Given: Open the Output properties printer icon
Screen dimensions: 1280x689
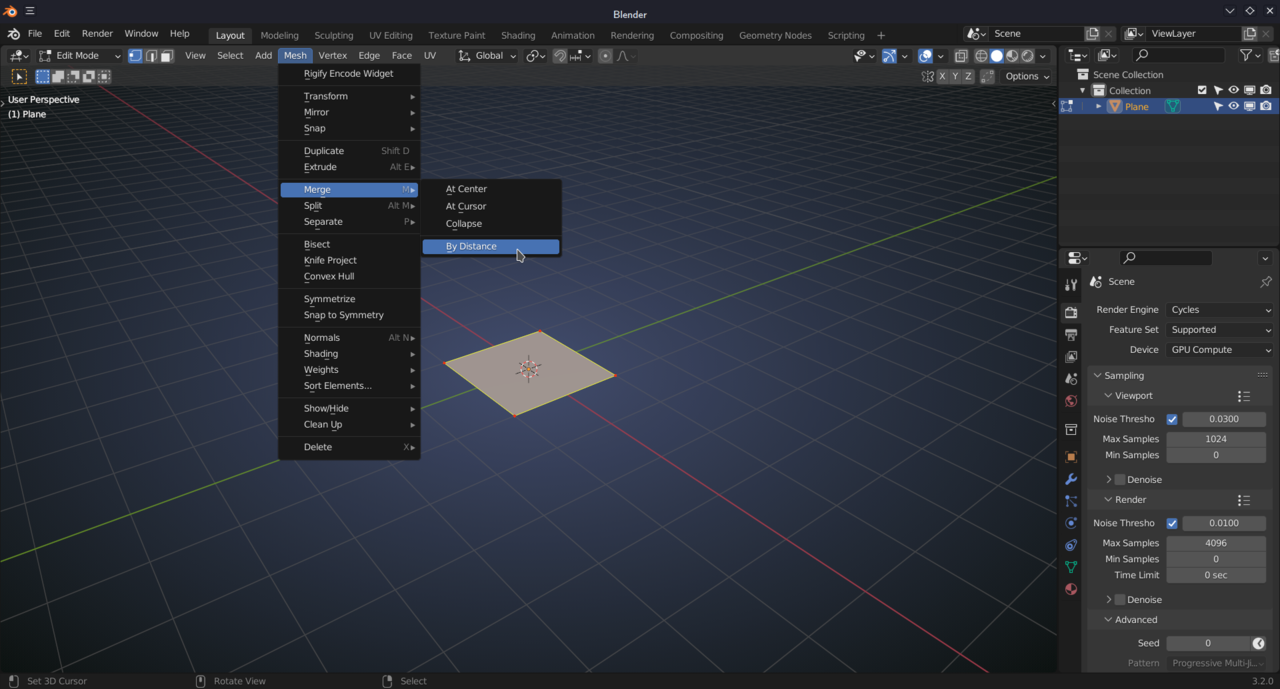Looking at the screenshot, I should [1071, 335].
